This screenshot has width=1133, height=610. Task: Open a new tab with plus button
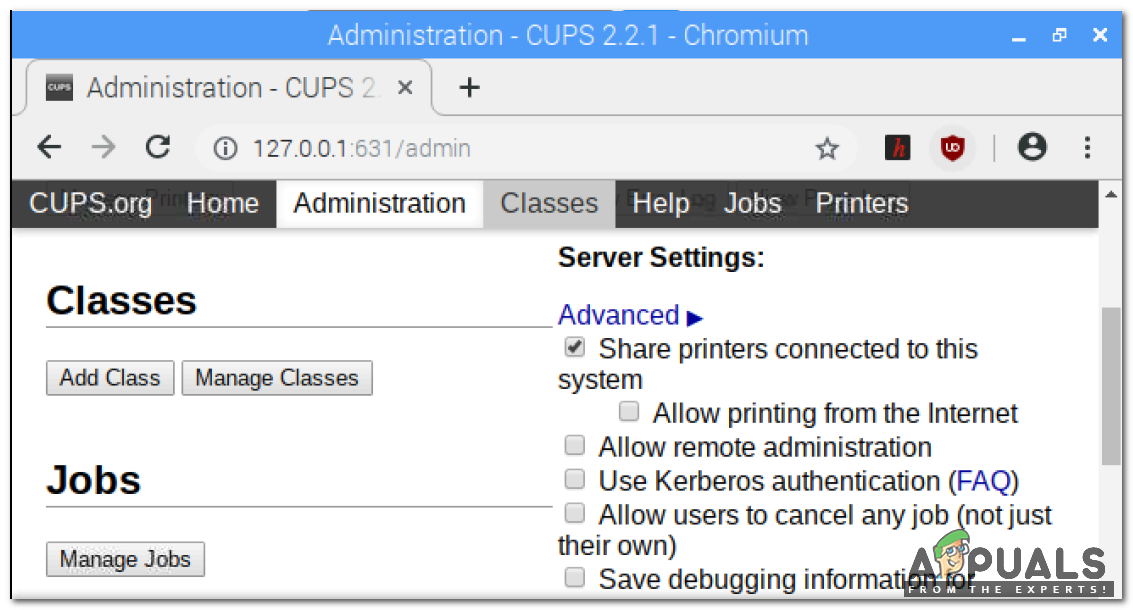pos(469,88)
